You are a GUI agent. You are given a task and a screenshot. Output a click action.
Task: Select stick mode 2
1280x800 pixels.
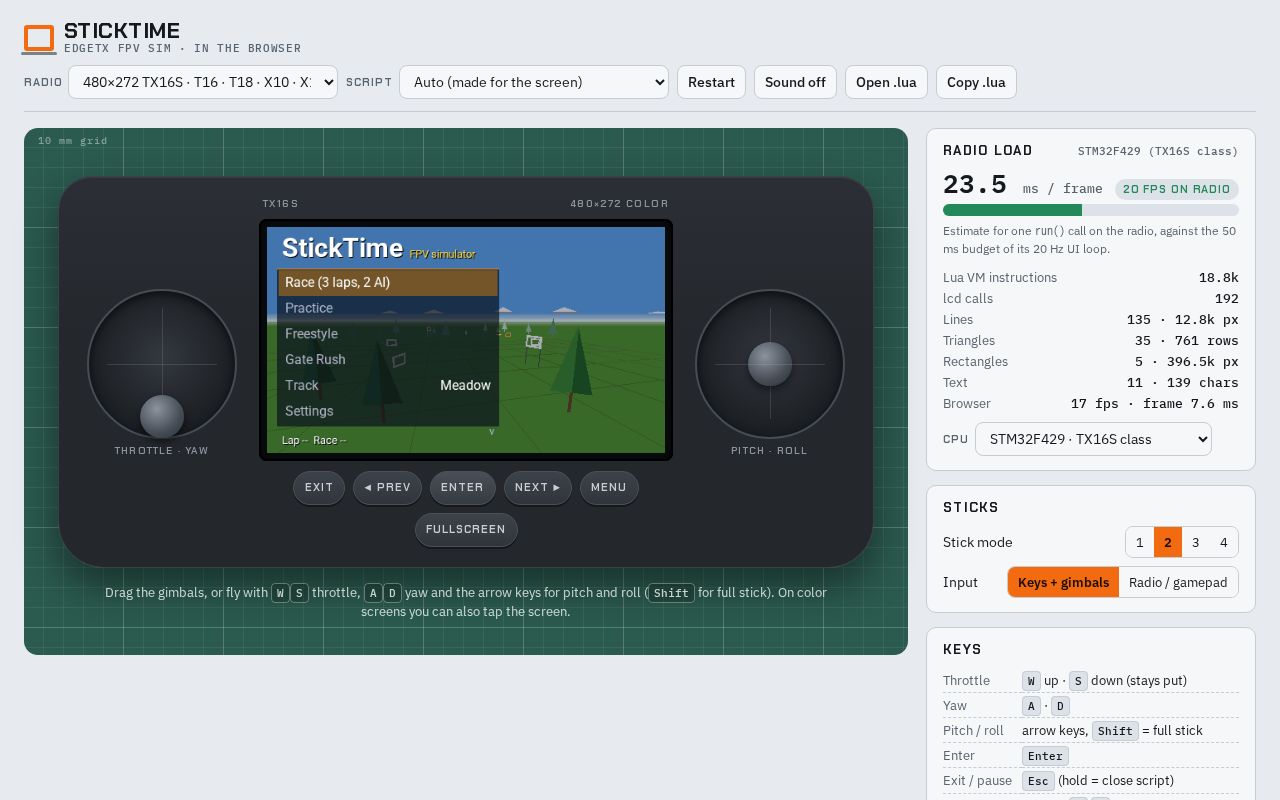click(x=1168, y=542)
